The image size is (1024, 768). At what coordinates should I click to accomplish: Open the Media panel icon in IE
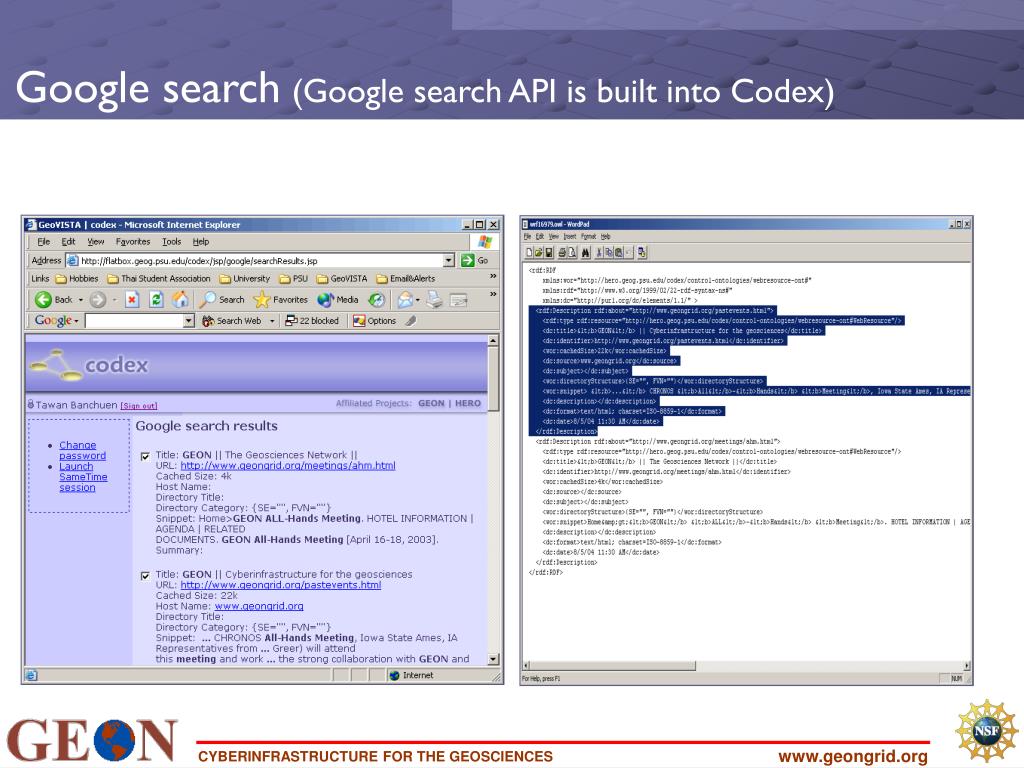(325, 300)
